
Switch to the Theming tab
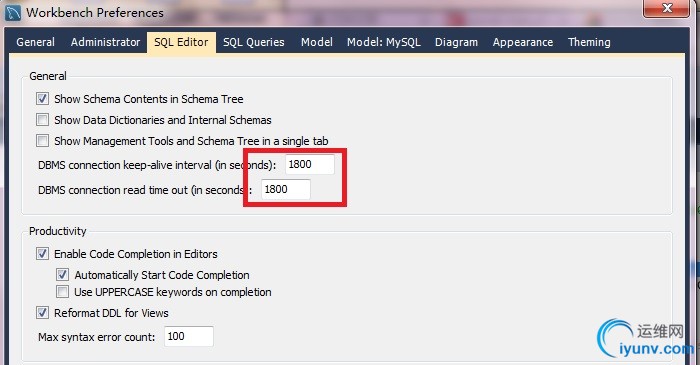click(589, 42)
